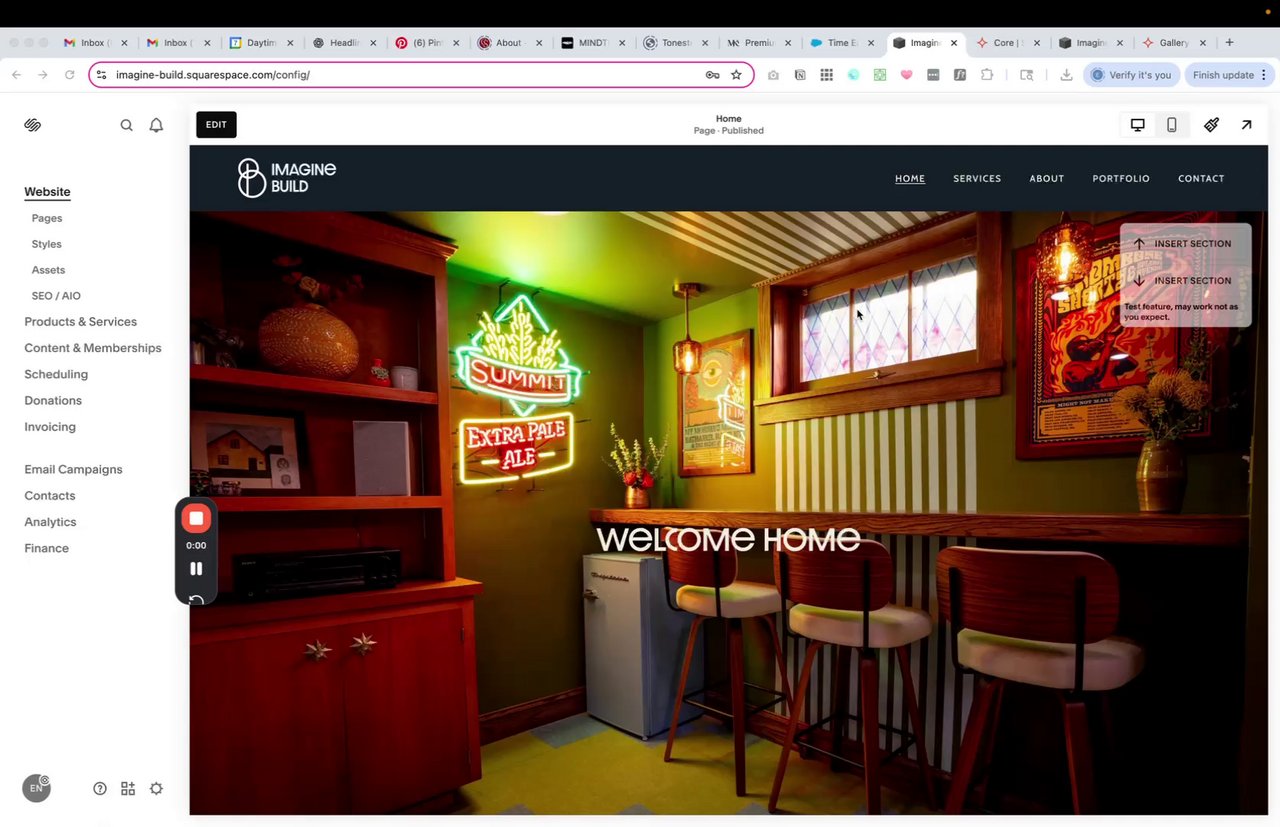Click the Imagine Build site logo
Image resolution: width=1280 pixels, height=827 pixels.
pyautogui.click(x=287, y=178)
